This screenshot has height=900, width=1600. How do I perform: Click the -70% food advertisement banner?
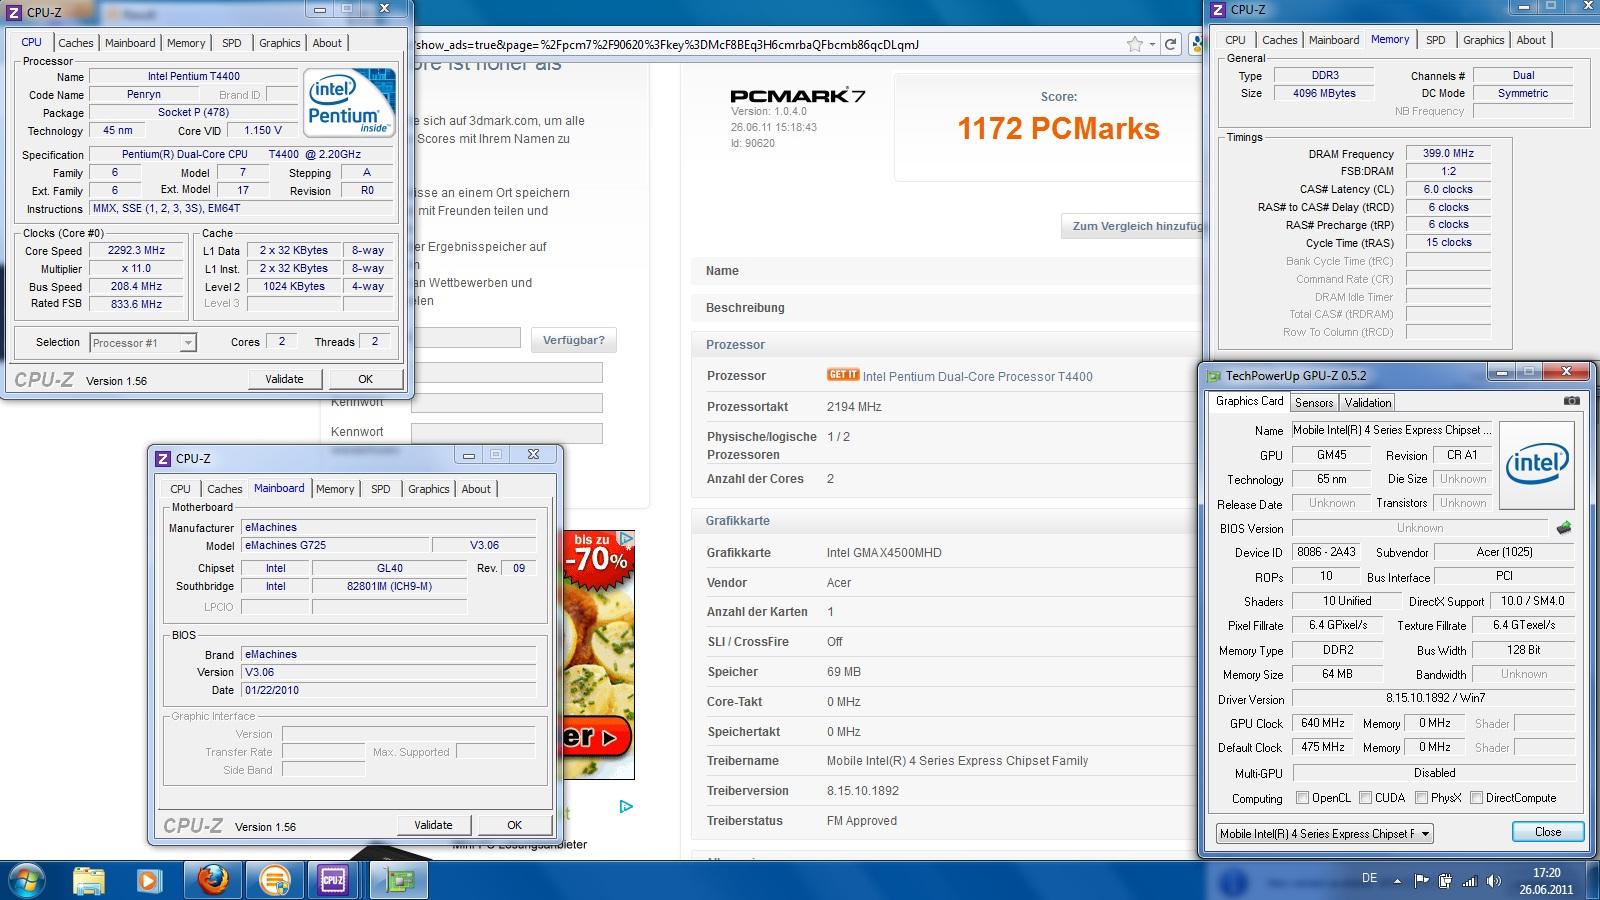(x=598, y=655)
